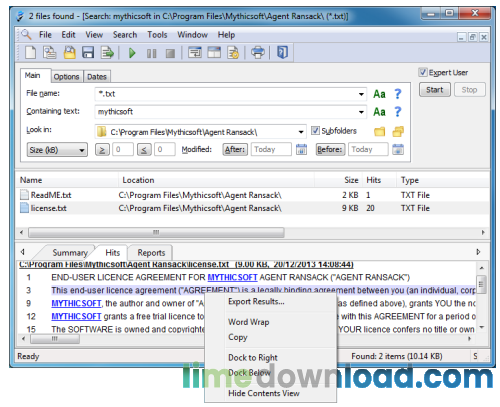Viewport: 500px width, 407px height.
Task: Open help question mark for Containing text
Action: pos(398,112)
